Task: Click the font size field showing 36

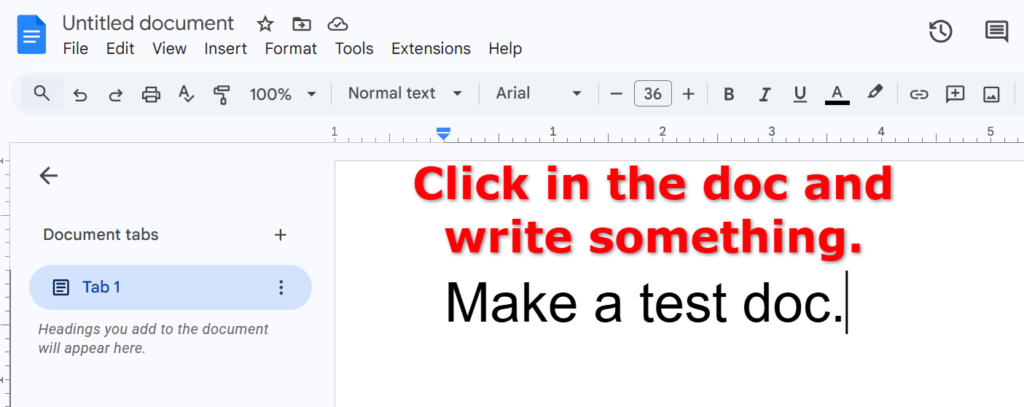Action: (x=652, y=94)
